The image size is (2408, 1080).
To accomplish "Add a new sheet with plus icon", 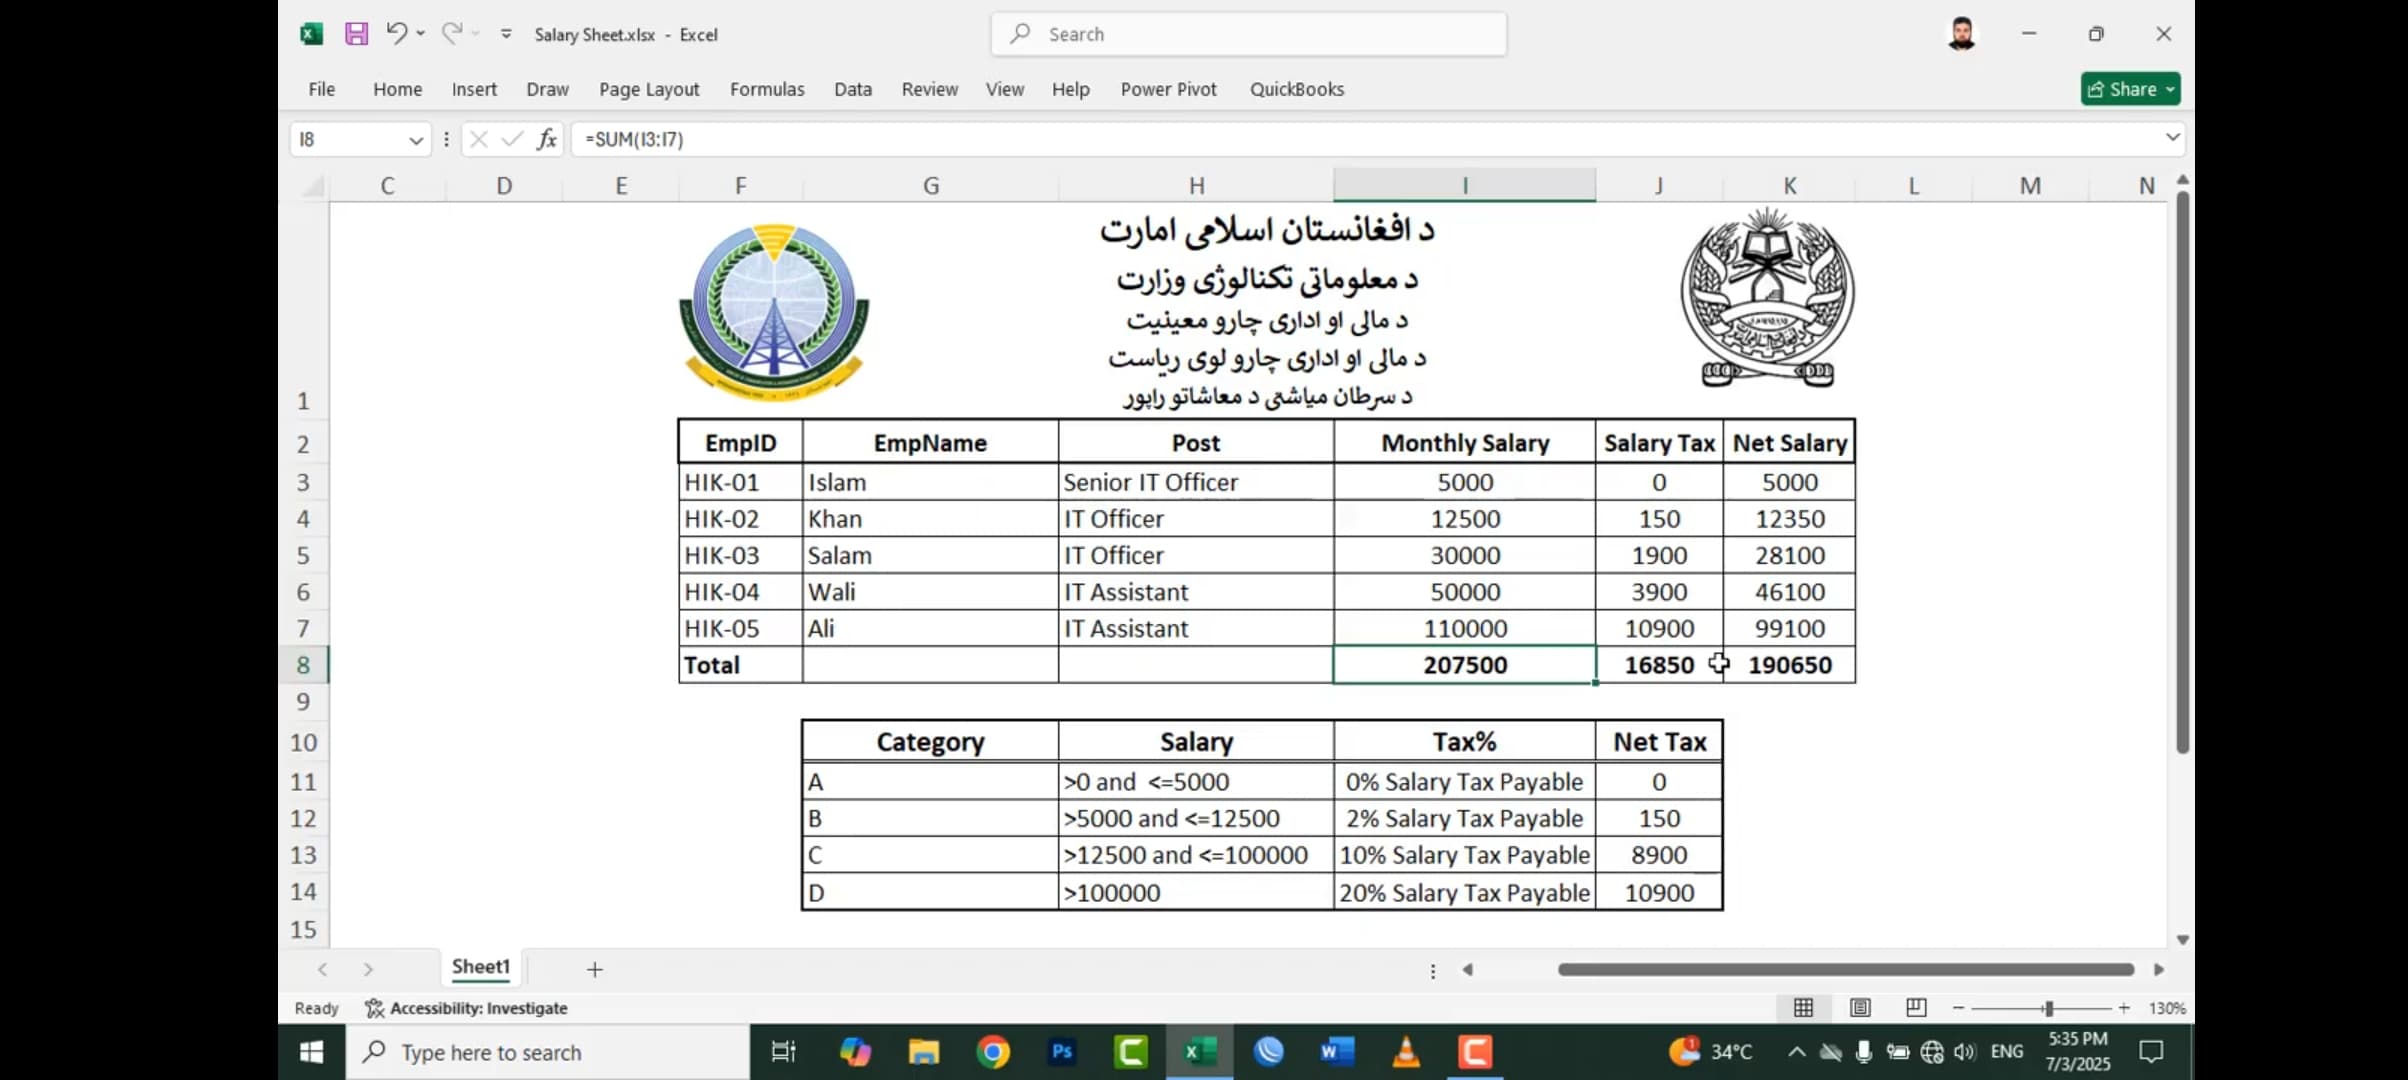I will click(594, 969).
